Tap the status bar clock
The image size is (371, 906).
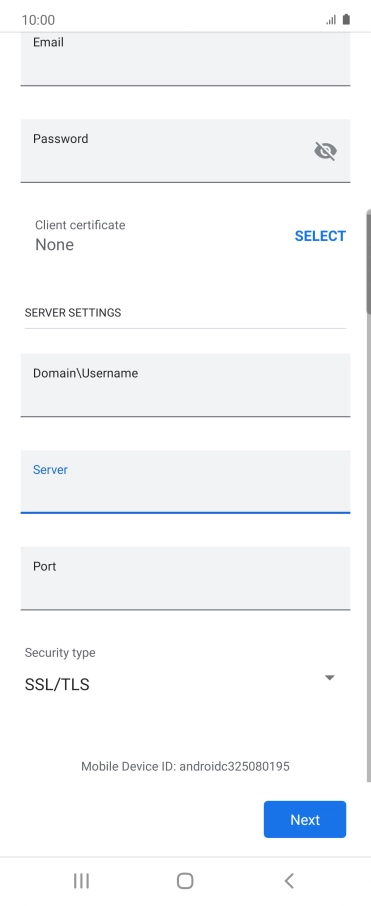38,20
